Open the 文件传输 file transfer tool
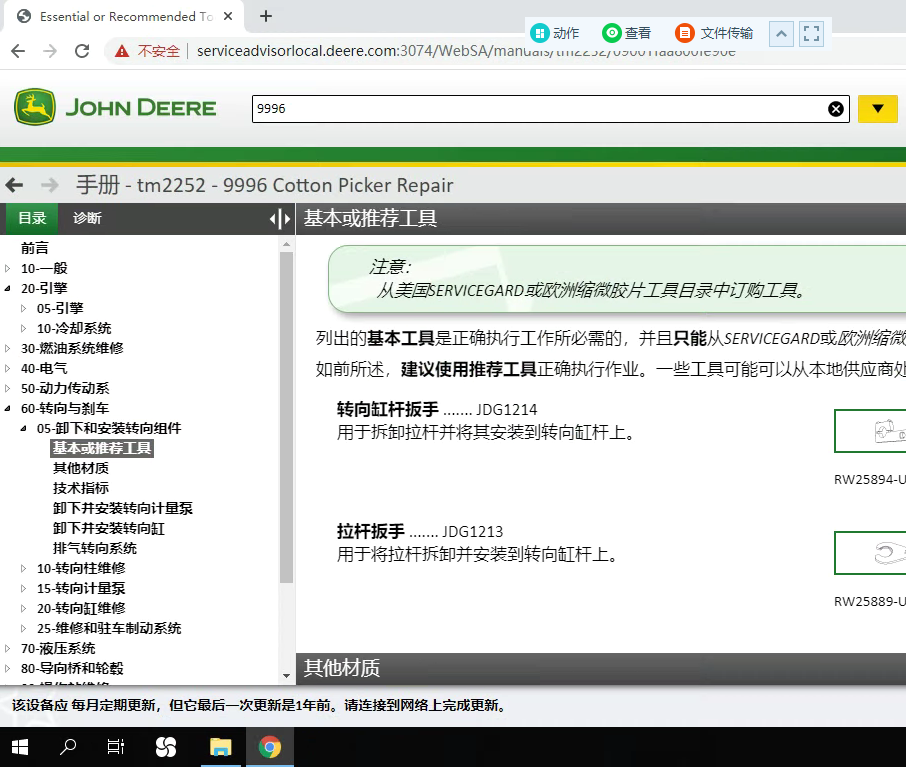This screenshot has height=767, width=906. click(714, 33)
